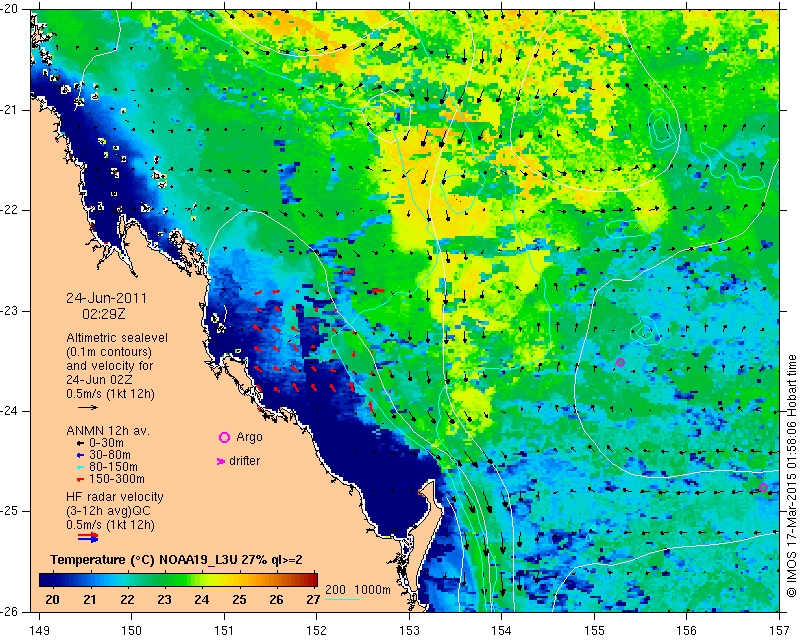This screenshot has width=800, height=640.
Task: Click longitude axis label 155
Action: point(594,631)
